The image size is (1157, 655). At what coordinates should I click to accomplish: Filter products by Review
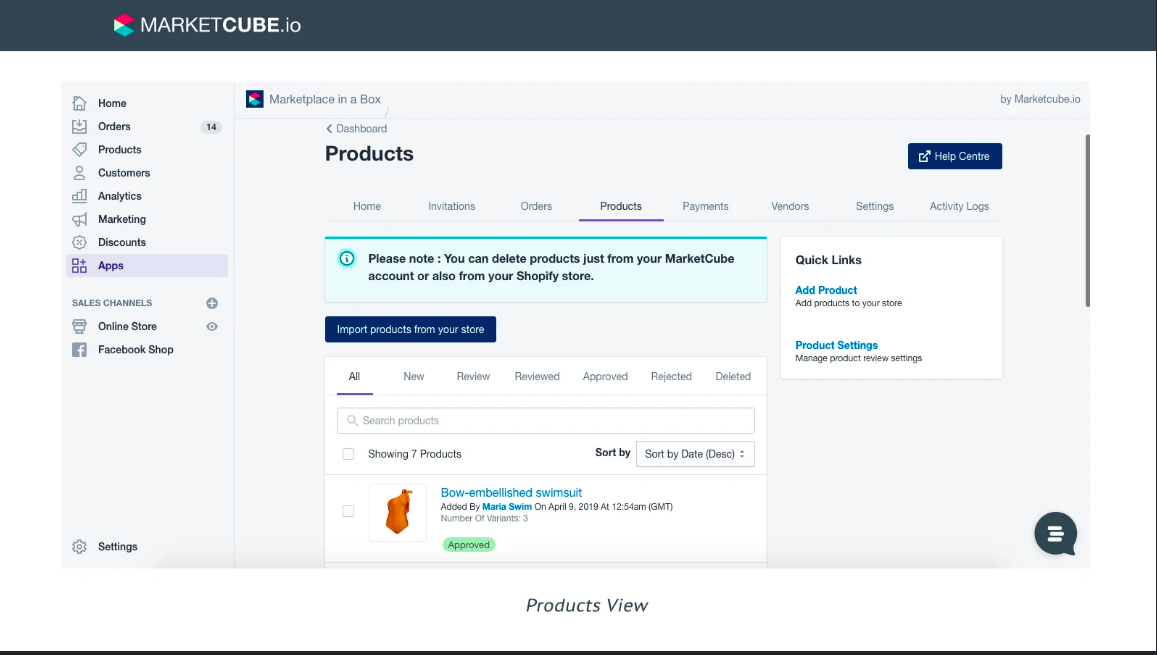[473, 376]
